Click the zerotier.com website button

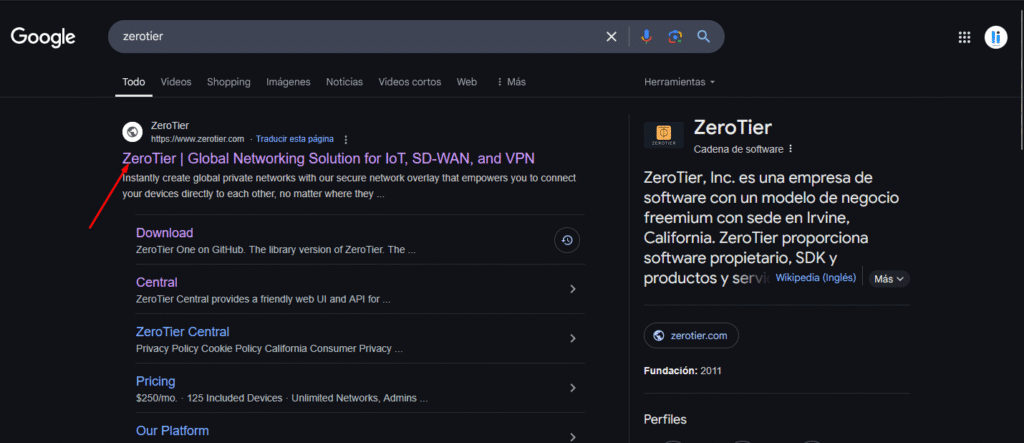coord(691,336)
